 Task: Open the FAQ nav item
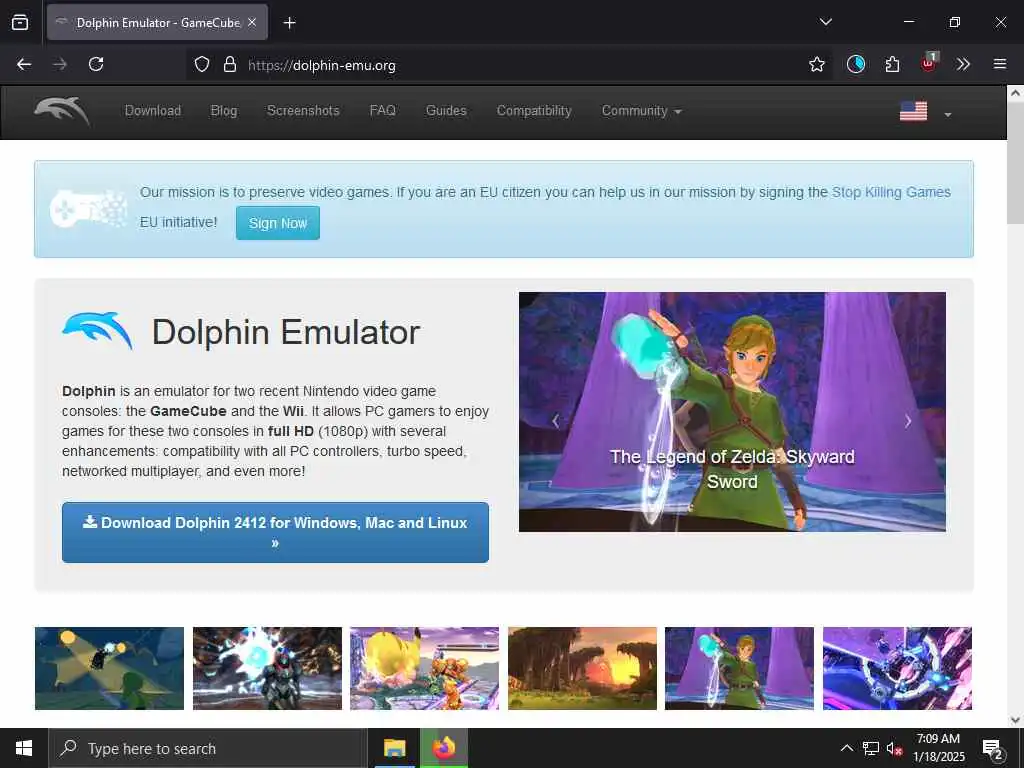point(382,111)
